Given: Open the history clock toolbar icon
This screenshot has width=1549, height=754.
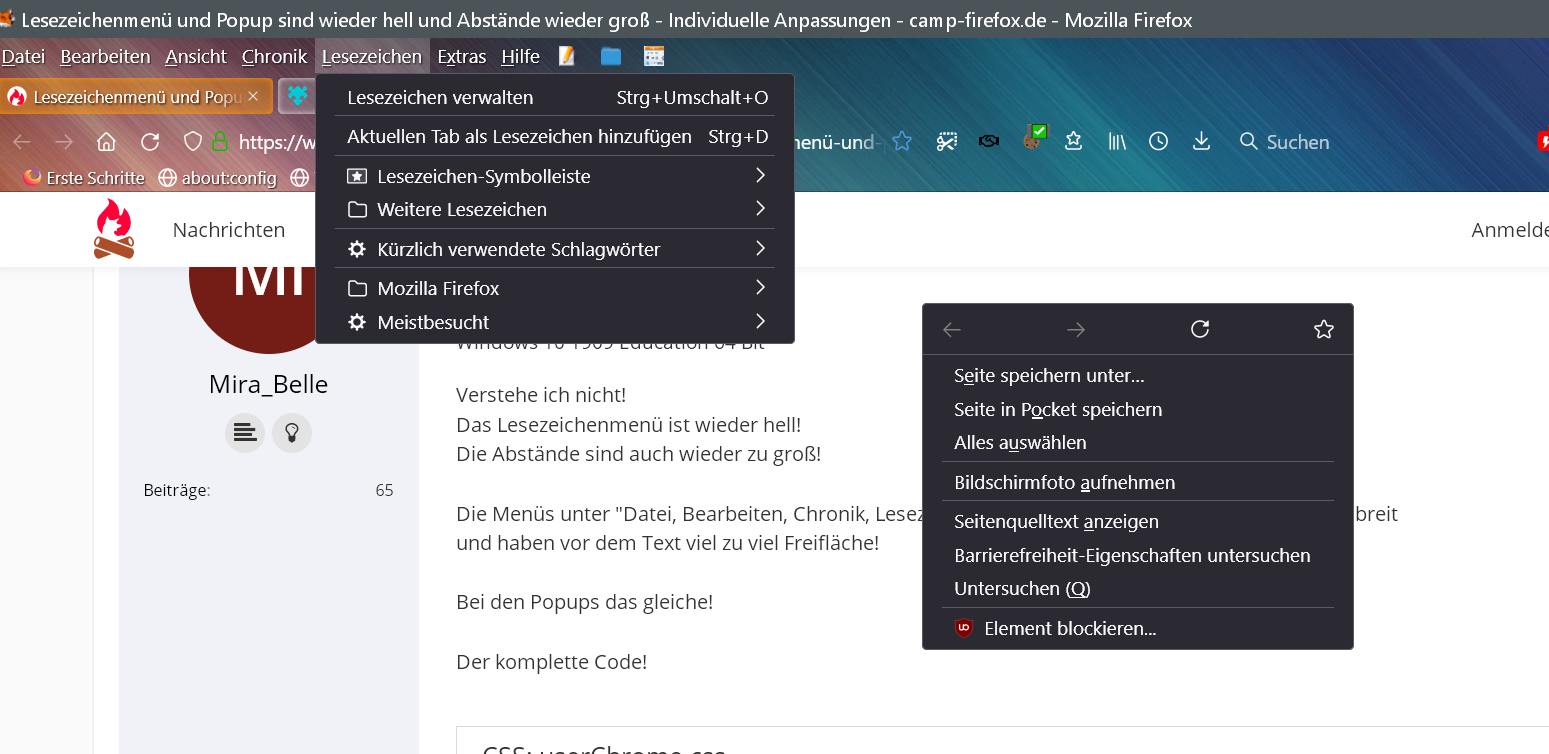Looking at the screenshot, I should (1158, 142).
